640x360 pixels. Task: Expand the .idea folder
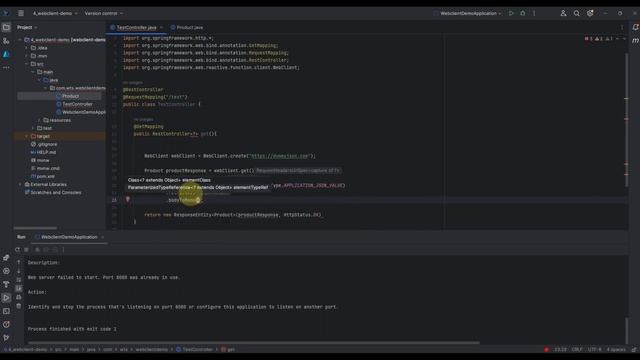pyautogui.click(x=27, y=48)
